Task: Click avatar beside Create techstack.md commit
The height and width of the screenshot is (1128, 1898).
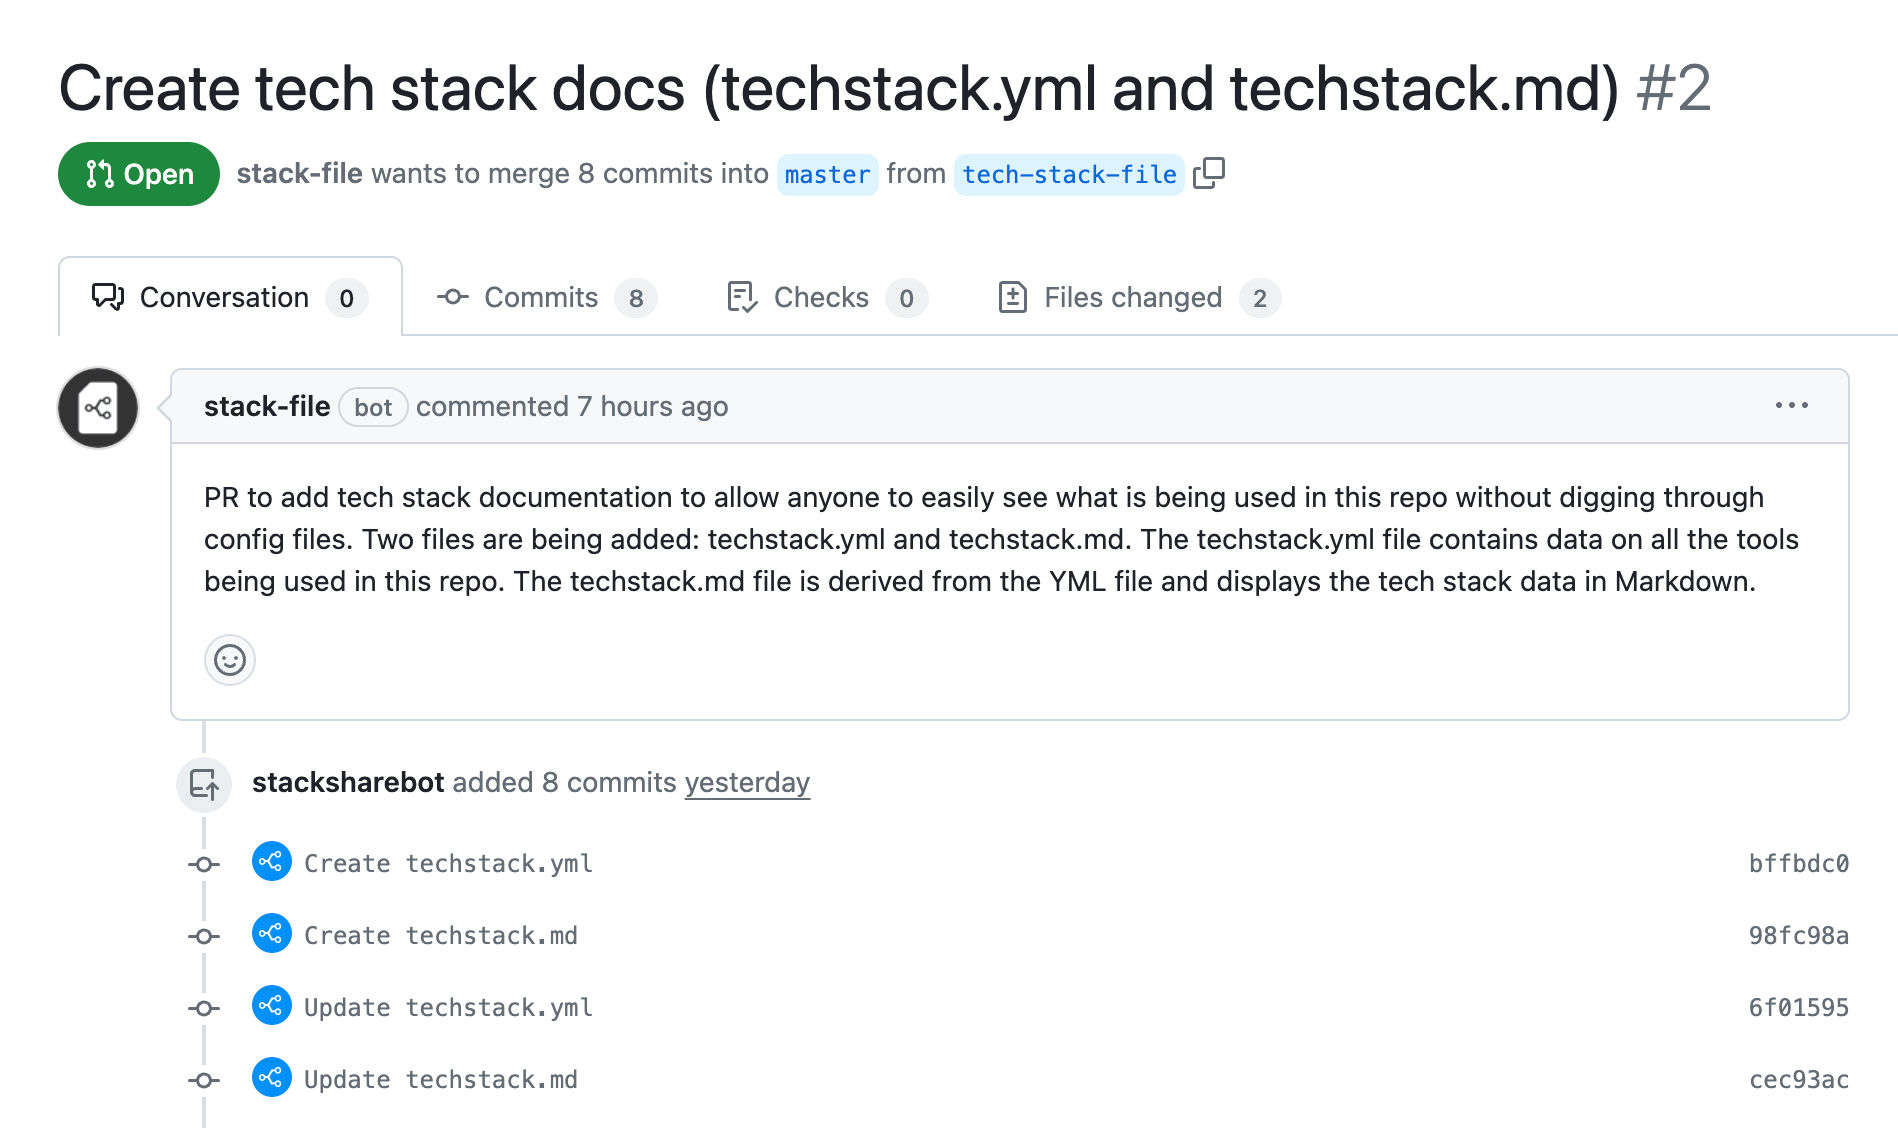Action: pyautogui.click(x=272, y=934)
